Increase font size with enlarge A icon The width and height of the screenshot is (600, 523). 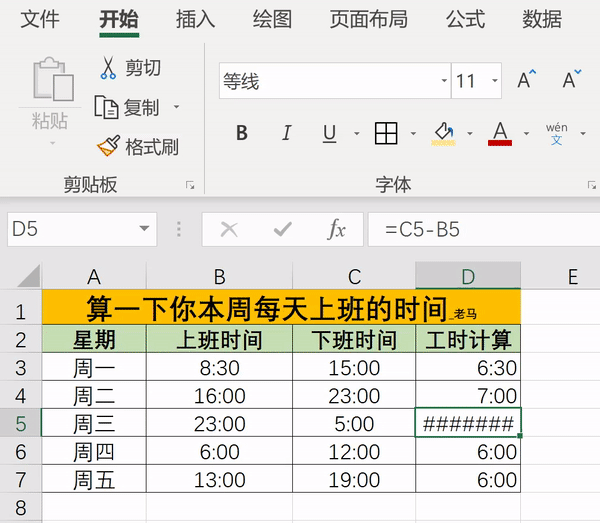coord(527,80)
